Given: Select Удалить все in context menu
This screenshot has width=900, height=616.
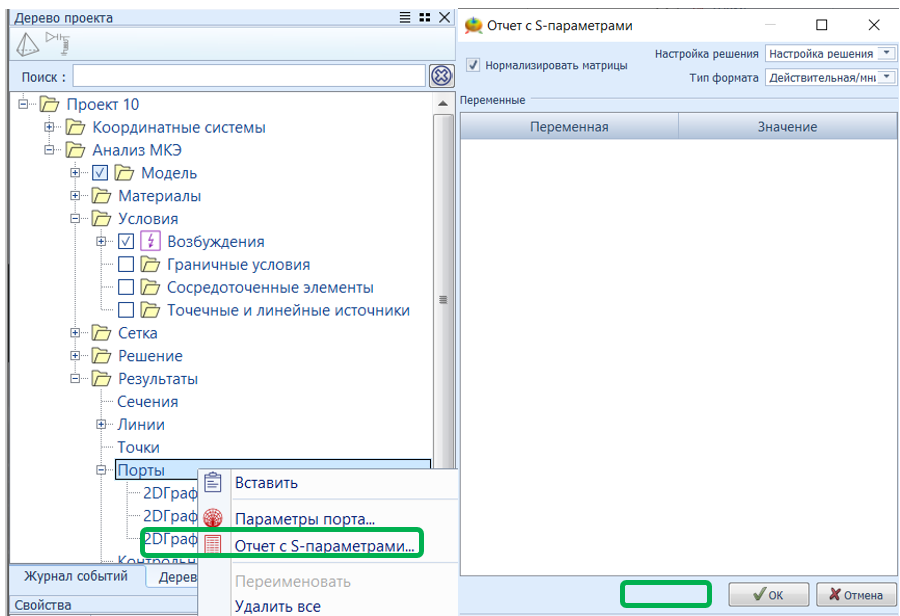Looking at the screenshot, I should tap(277, 606).
